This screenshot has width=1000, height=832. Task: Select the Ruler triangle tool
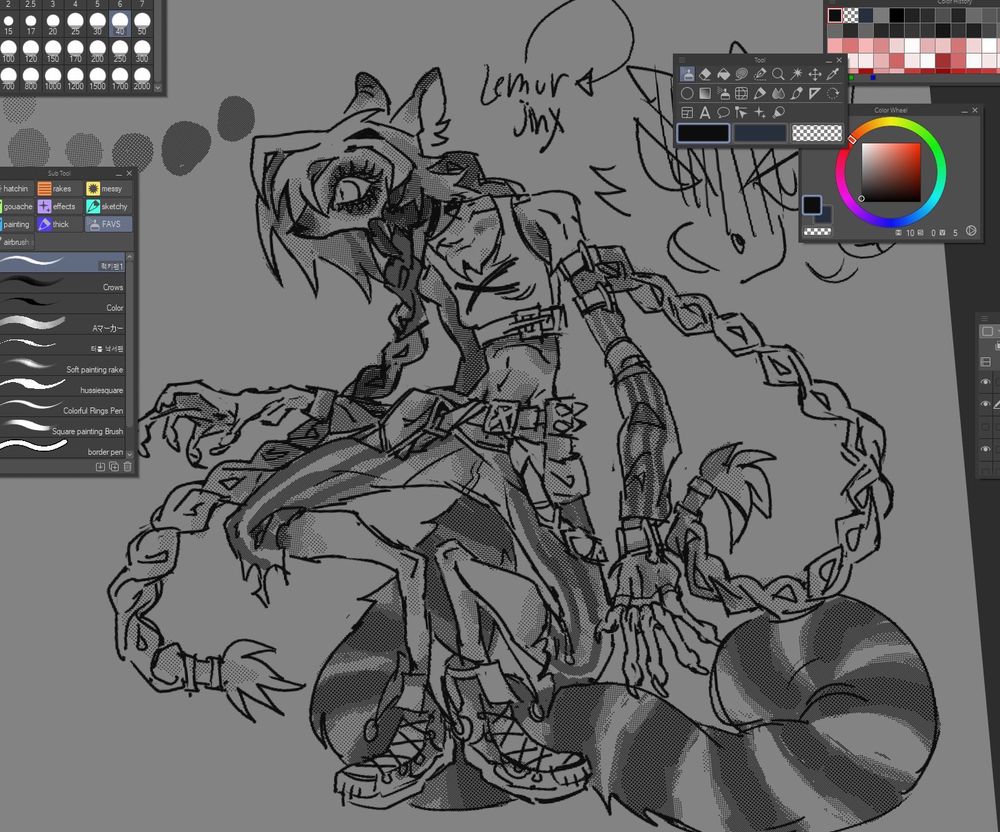point(815,94)
